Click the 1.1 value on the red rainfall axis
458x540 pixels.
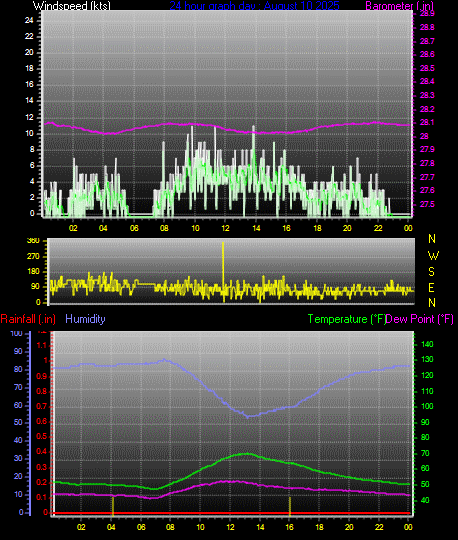click(42, 345)
